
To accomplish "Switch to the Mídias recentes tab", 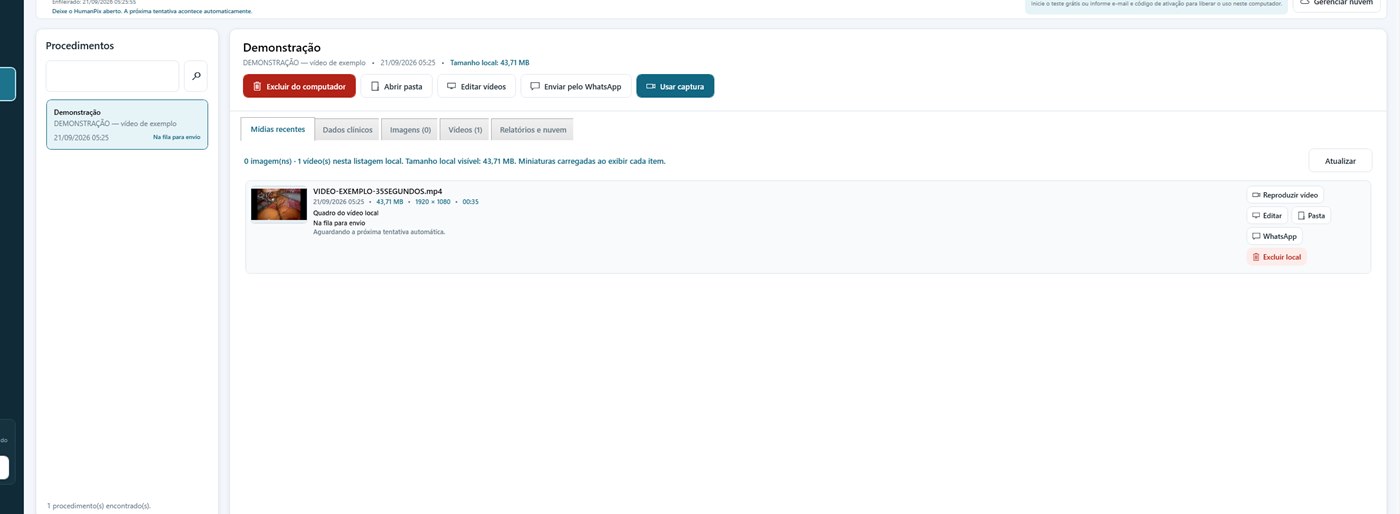I will coord(277,129).
